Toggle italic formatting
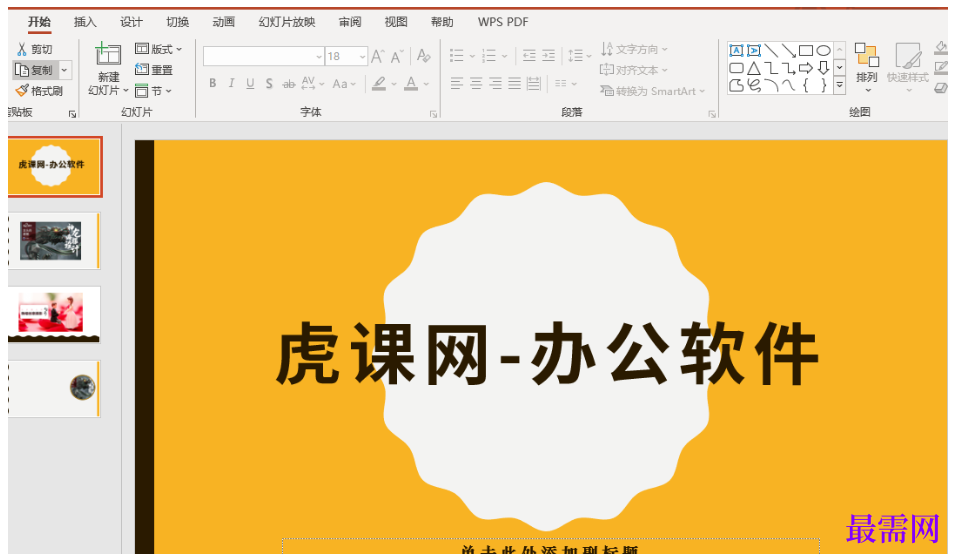 tap(231, 84)
